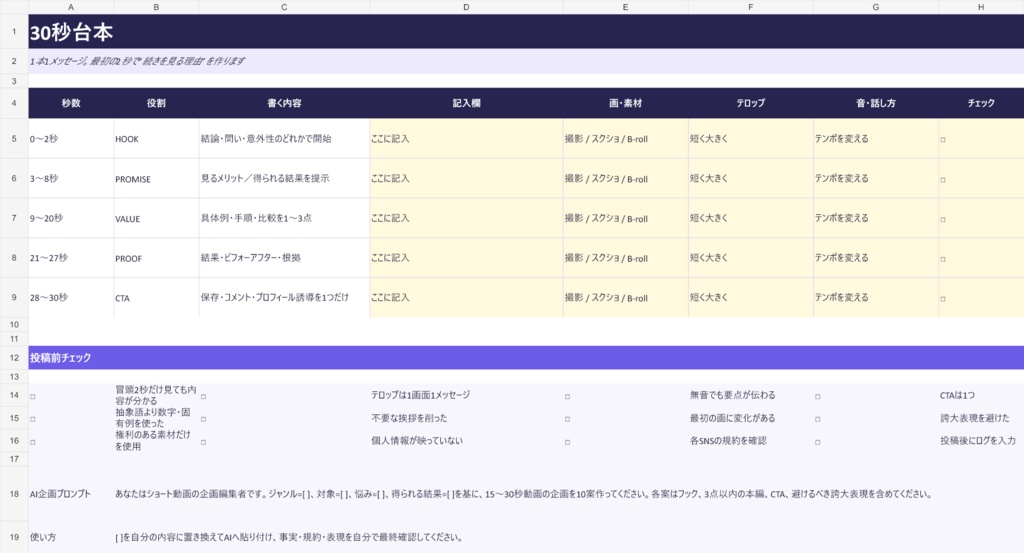Click the 28〜30秒 cell
The height and width of the screenshot is (553, 1024).
tap(71, 298)
